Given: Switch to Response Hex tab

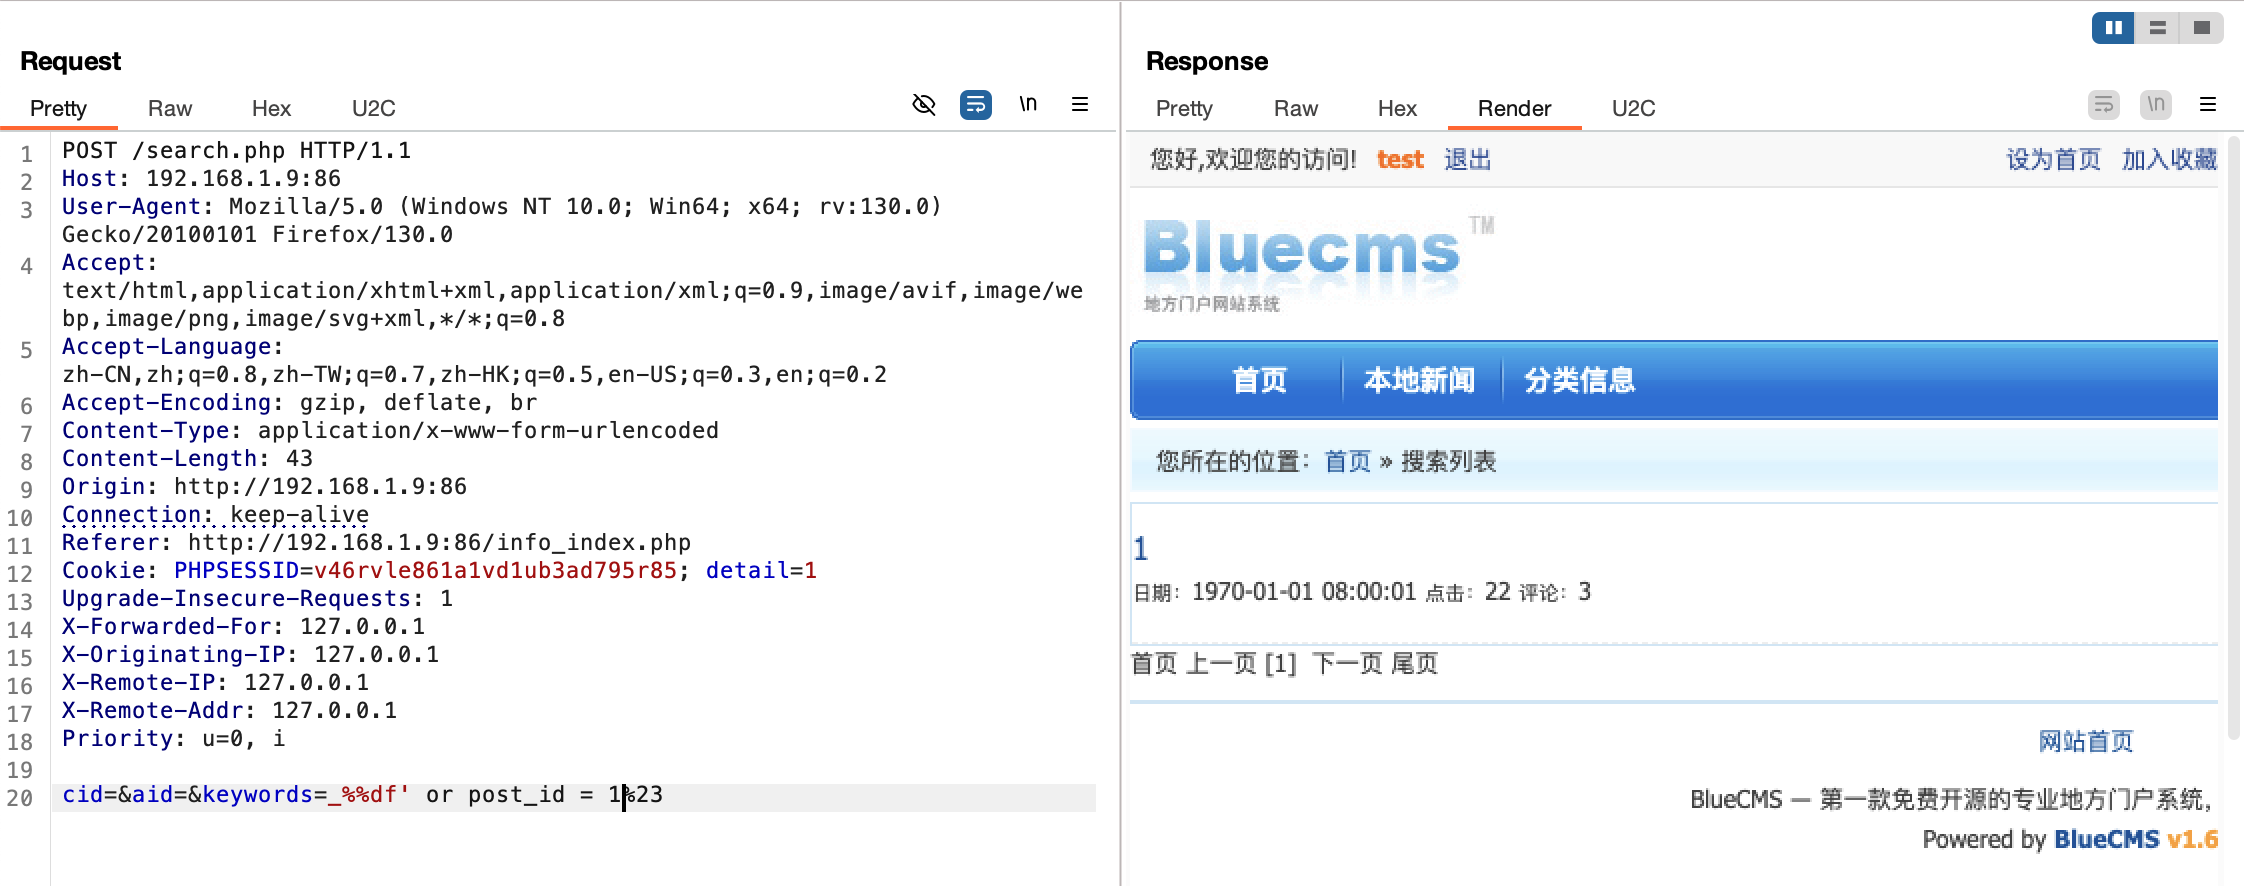Looking at the screenshot, I should (x=1397, y=108).
